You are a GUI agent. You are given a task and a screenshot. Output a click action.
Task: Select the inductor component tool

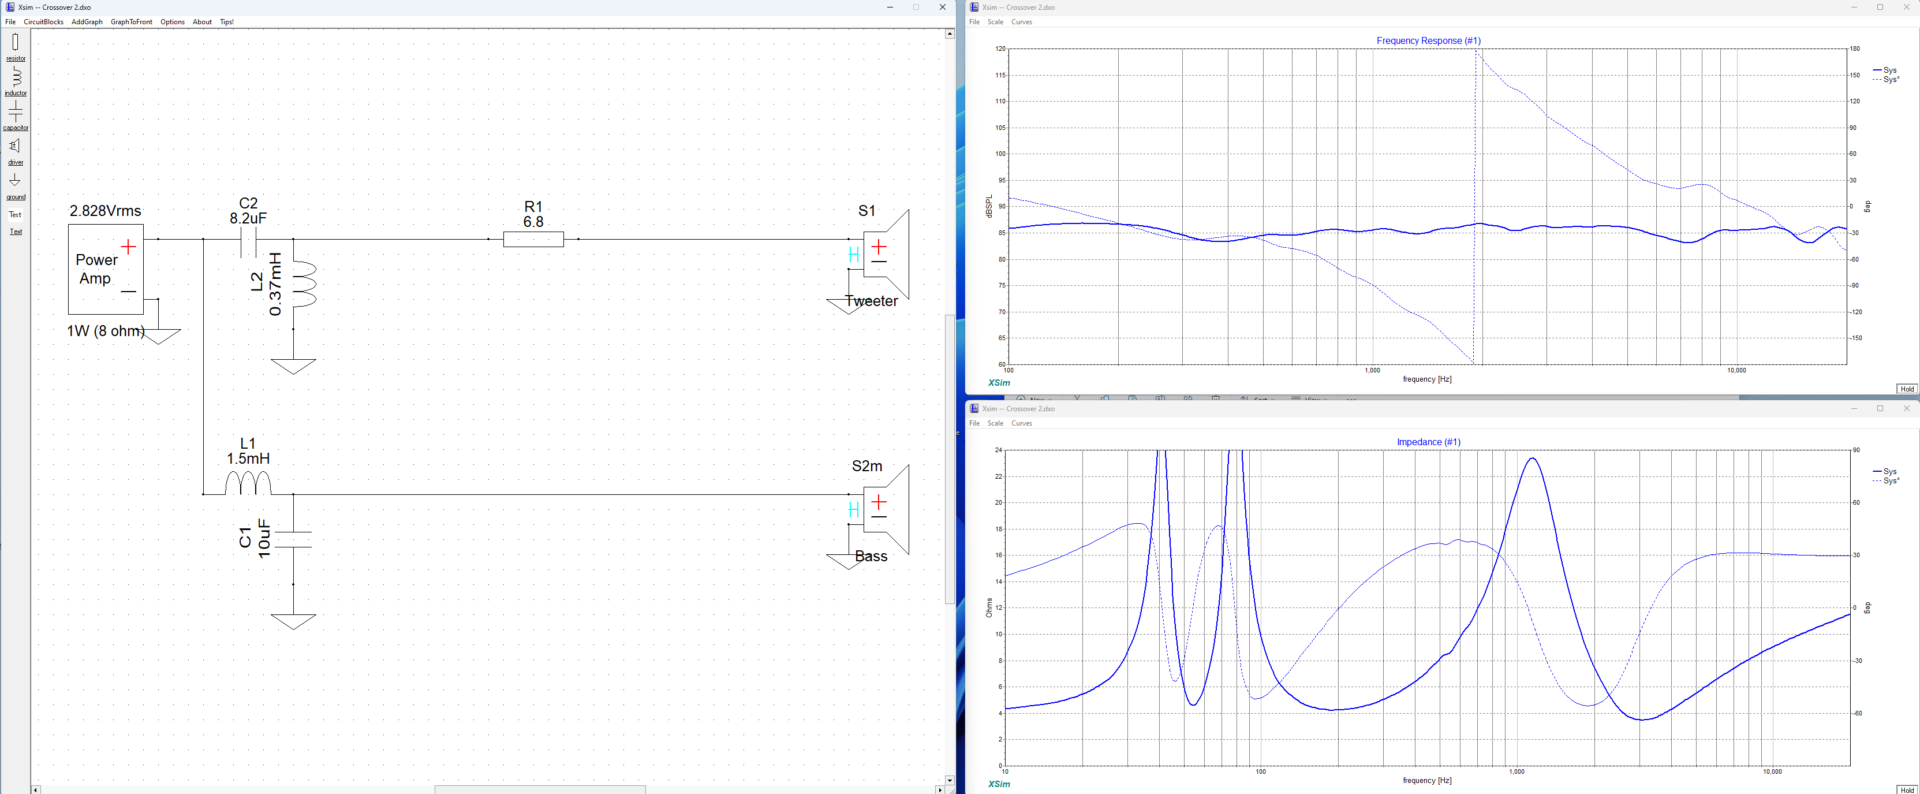(x=15, y=78)
